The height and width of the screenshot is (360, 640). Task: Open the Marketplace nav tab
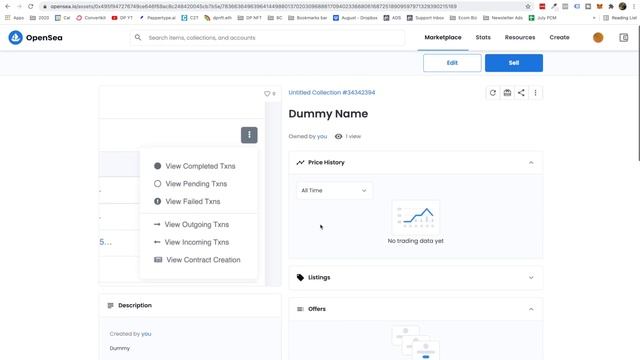[x=443, y=38]
